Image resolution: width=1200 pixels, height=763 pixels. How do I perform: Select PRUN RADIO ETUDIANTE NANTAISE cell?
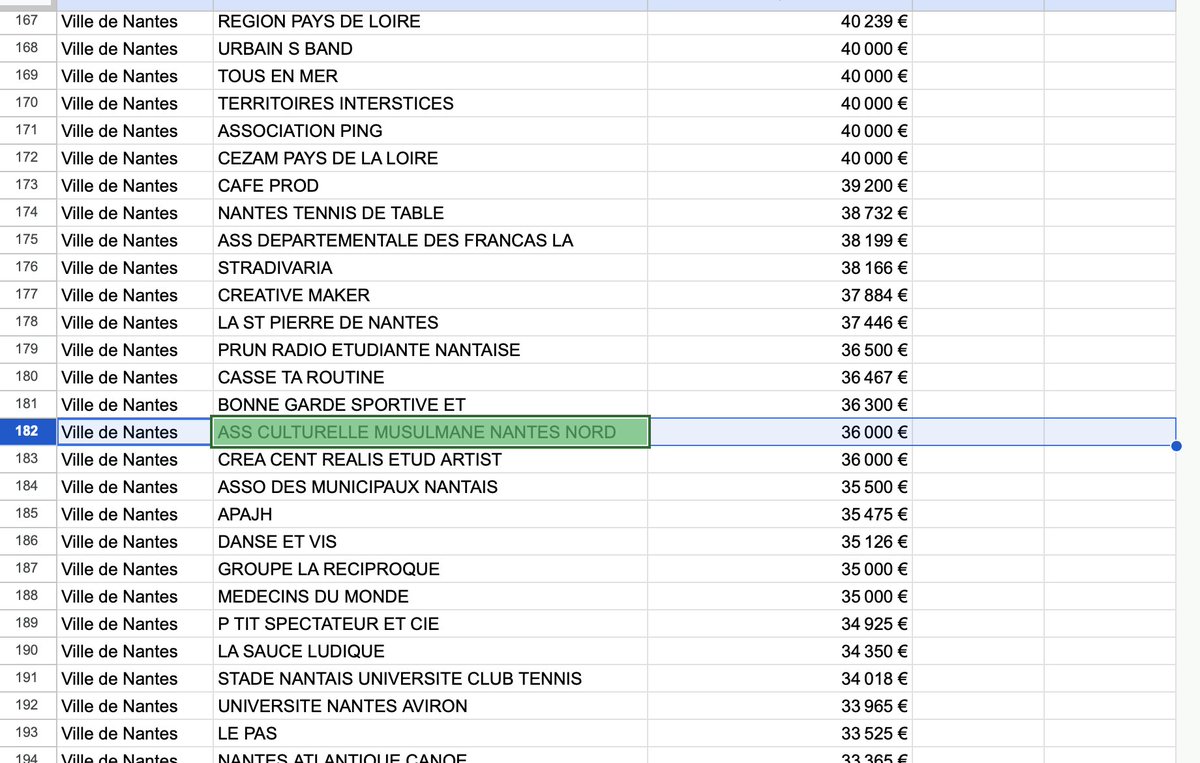coord(430,350)
